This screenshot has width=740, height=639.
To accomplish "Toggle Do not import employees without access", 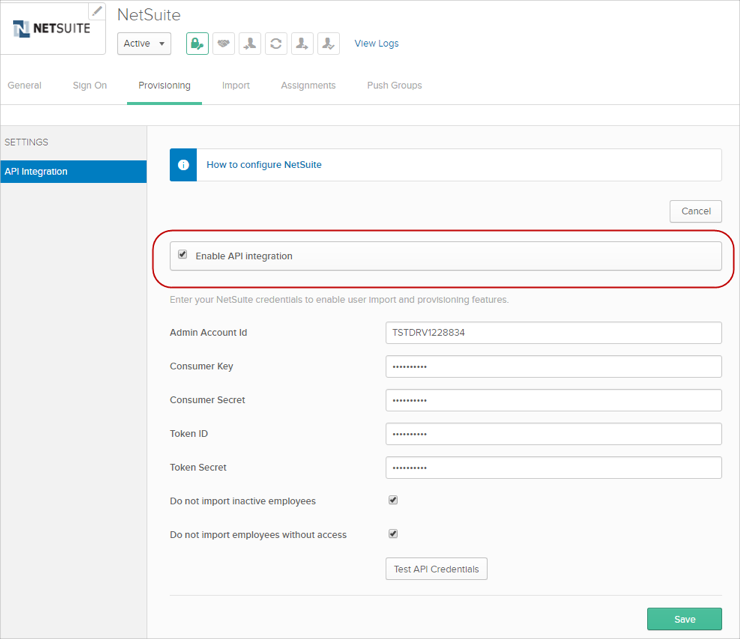I will pos(393,534).
